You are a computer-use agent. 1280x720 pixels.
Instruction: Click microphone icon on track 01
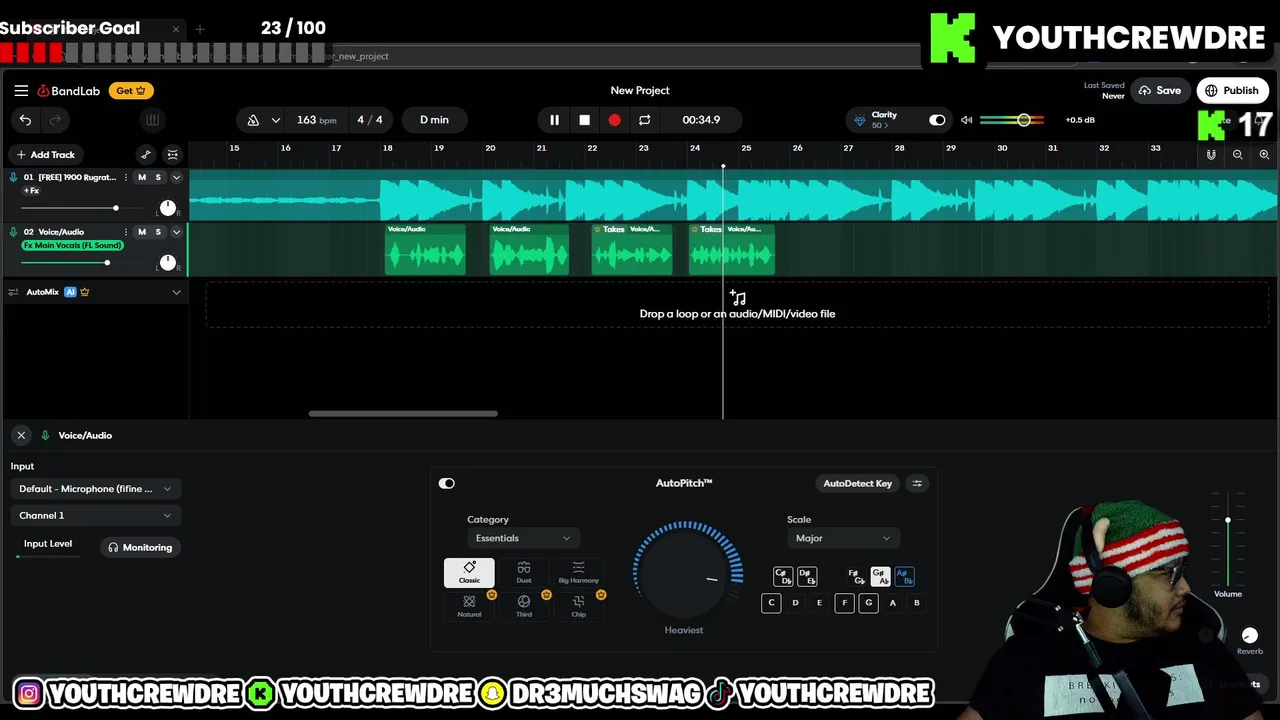pos(13,177)
